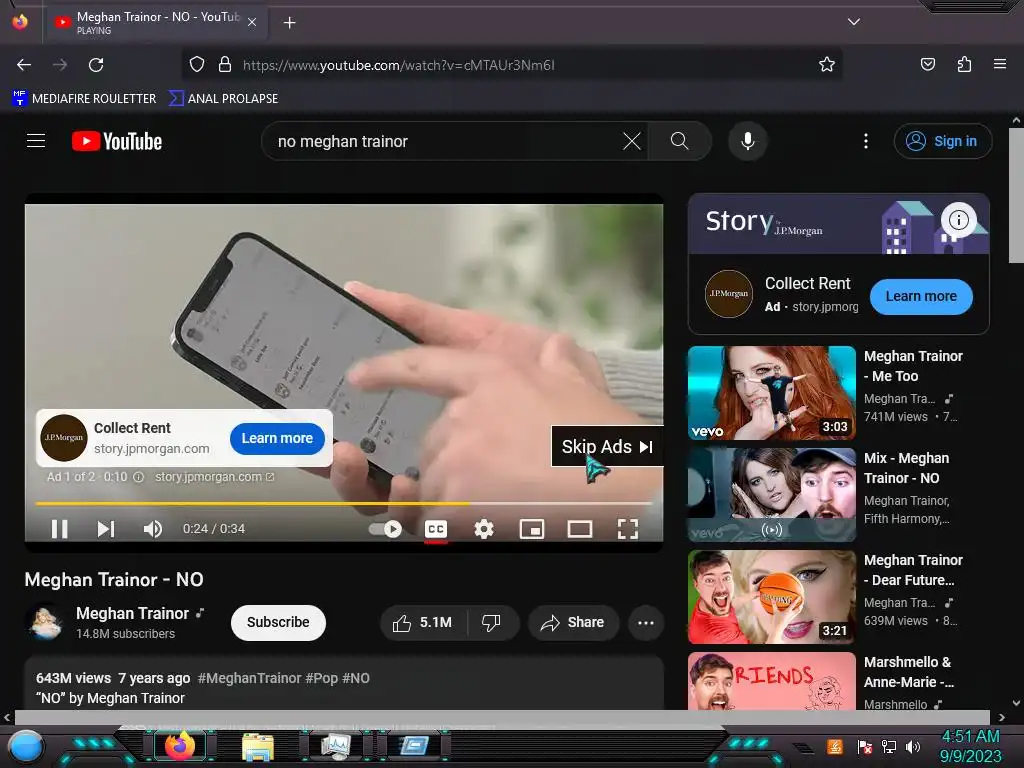Switch to theater mode icon
The height and width of the screenshot is (768, 1024).
click(579, 529)
